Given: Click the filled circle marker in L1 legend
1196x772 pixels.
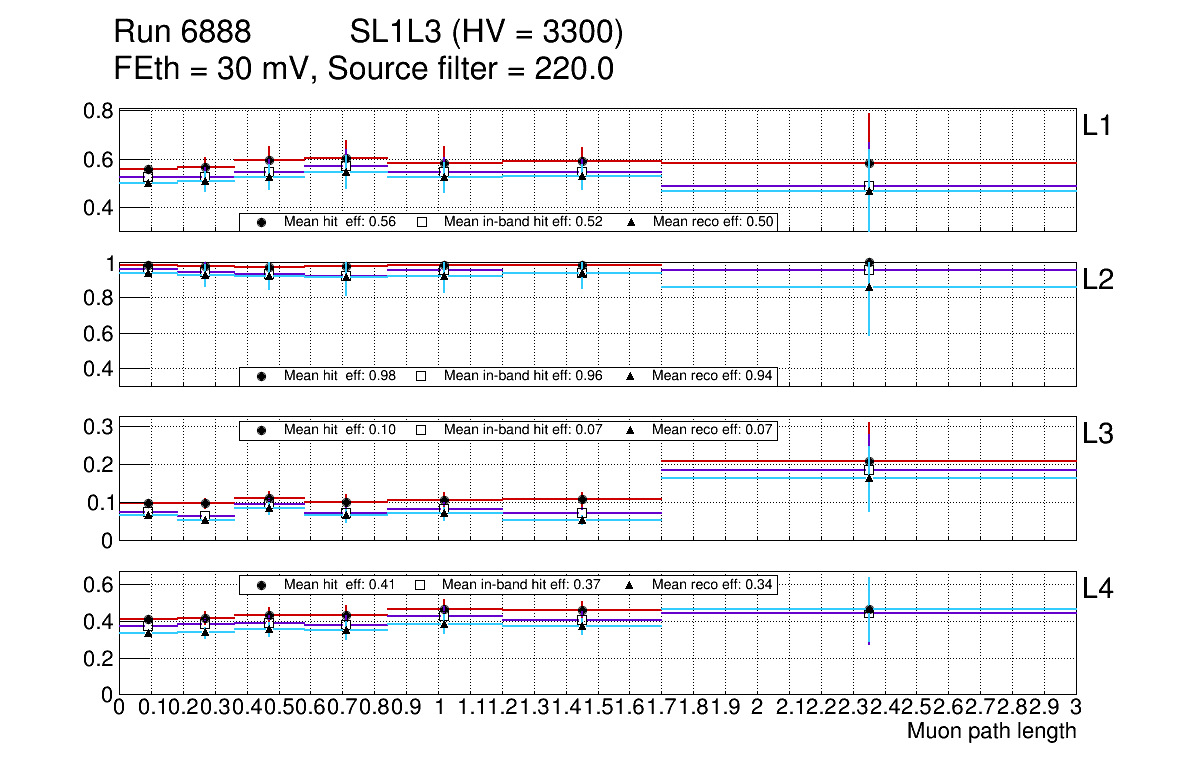Looking at the screenshot, I should 262,222.
